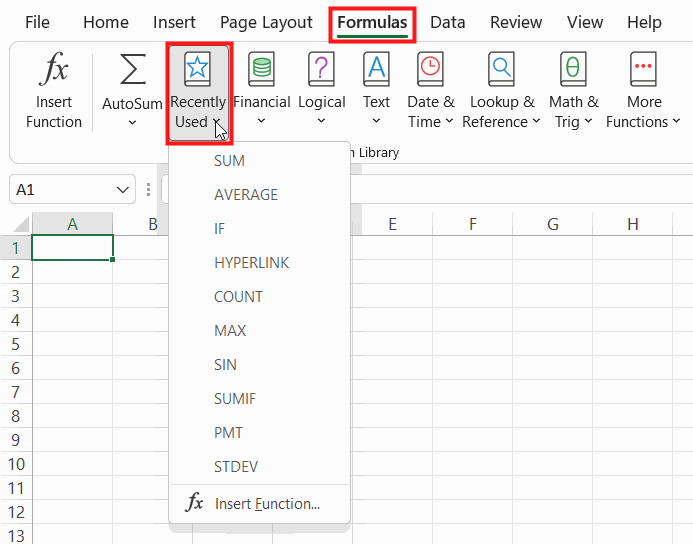693x544 pixels.
Task: Expand the Name Box dropdown arrow
Action: (122, 190)
